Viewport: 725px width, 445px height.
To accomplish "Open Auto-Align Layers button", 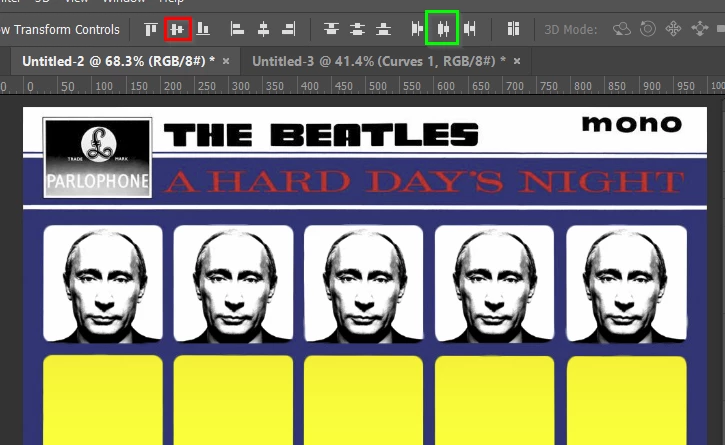I will pos(513,29).
